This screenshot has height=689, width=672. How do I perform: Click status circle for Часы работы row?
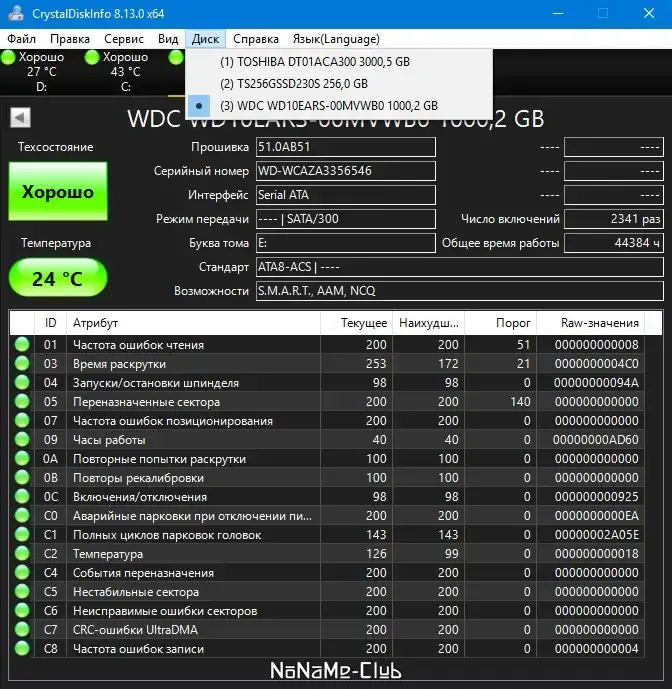point(22,439)
